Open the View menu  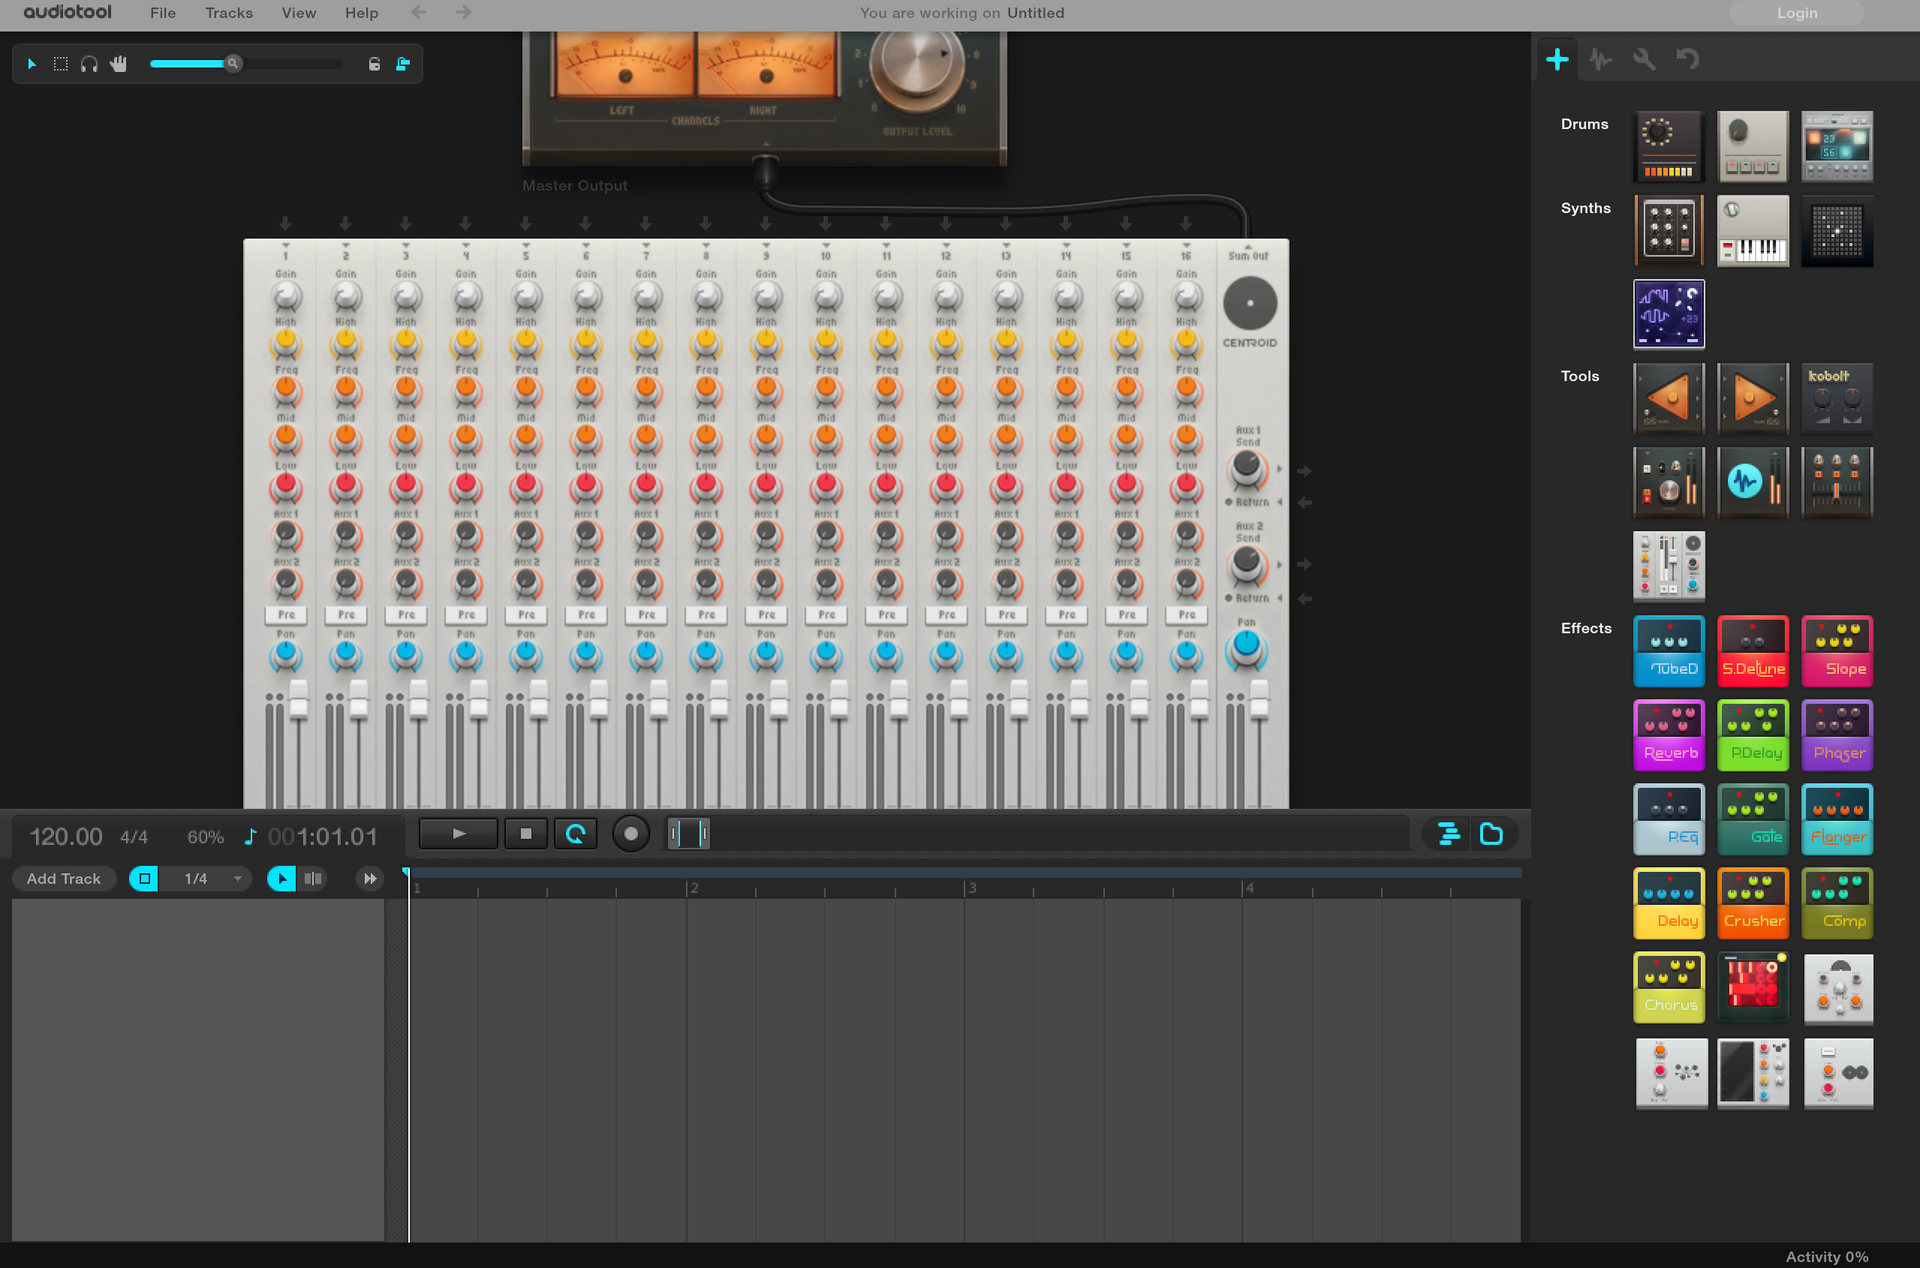[x=299, y=13]
